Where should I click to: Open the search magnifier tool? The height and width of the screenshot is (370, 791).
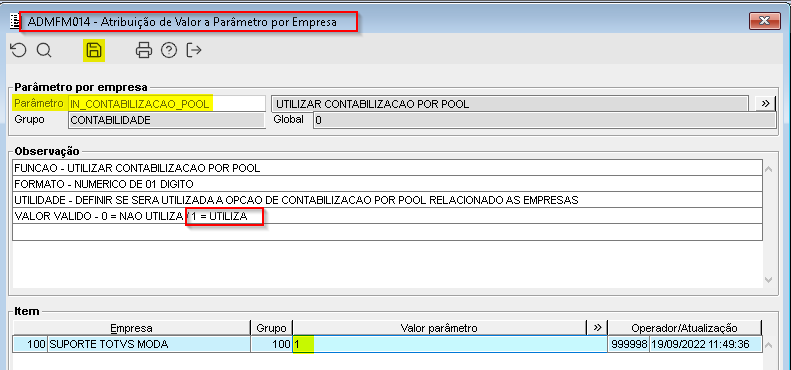point(44,50)
